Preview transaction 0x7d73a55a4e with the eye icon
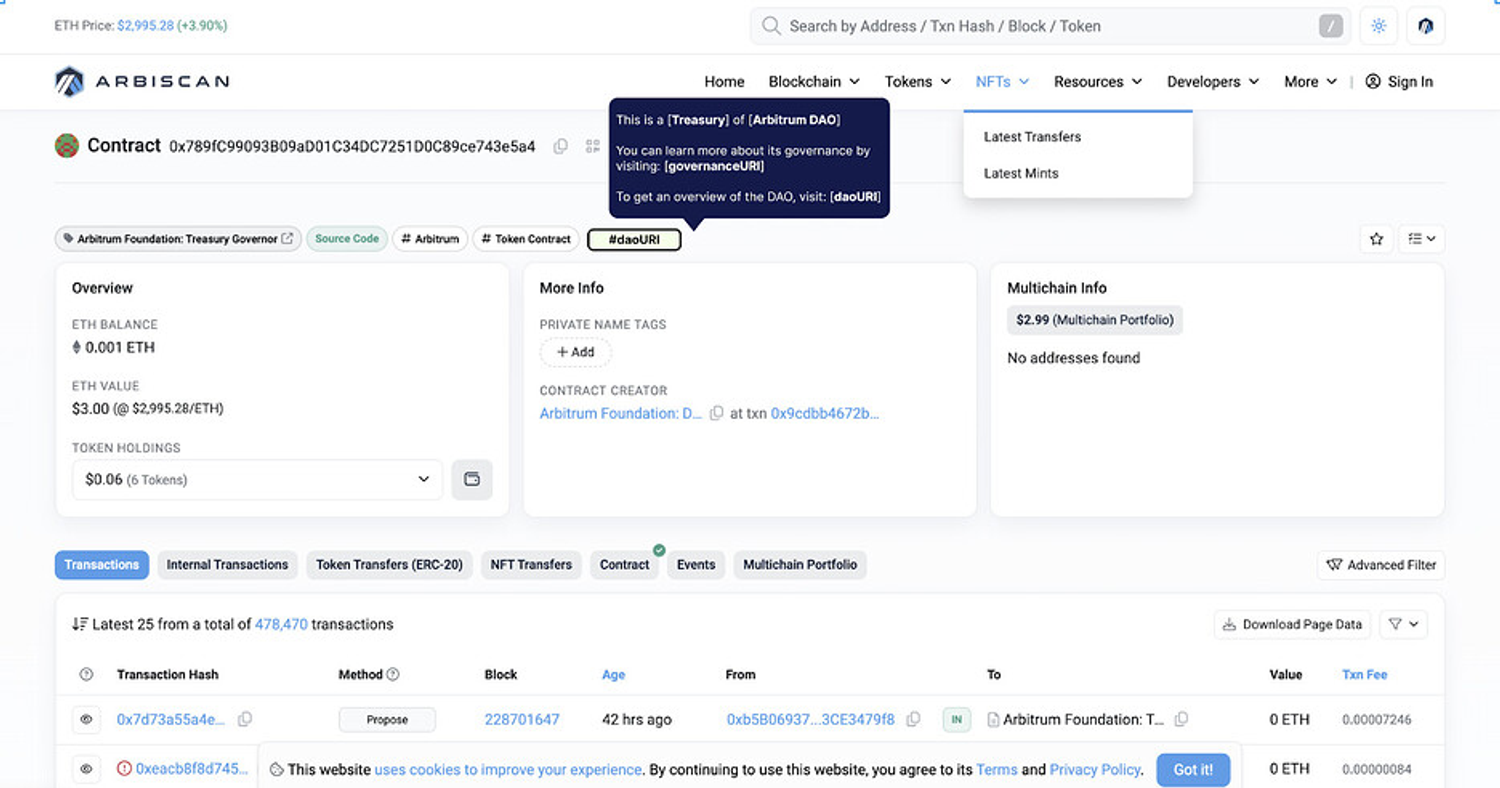1500x788 pixels. (86, 719)
